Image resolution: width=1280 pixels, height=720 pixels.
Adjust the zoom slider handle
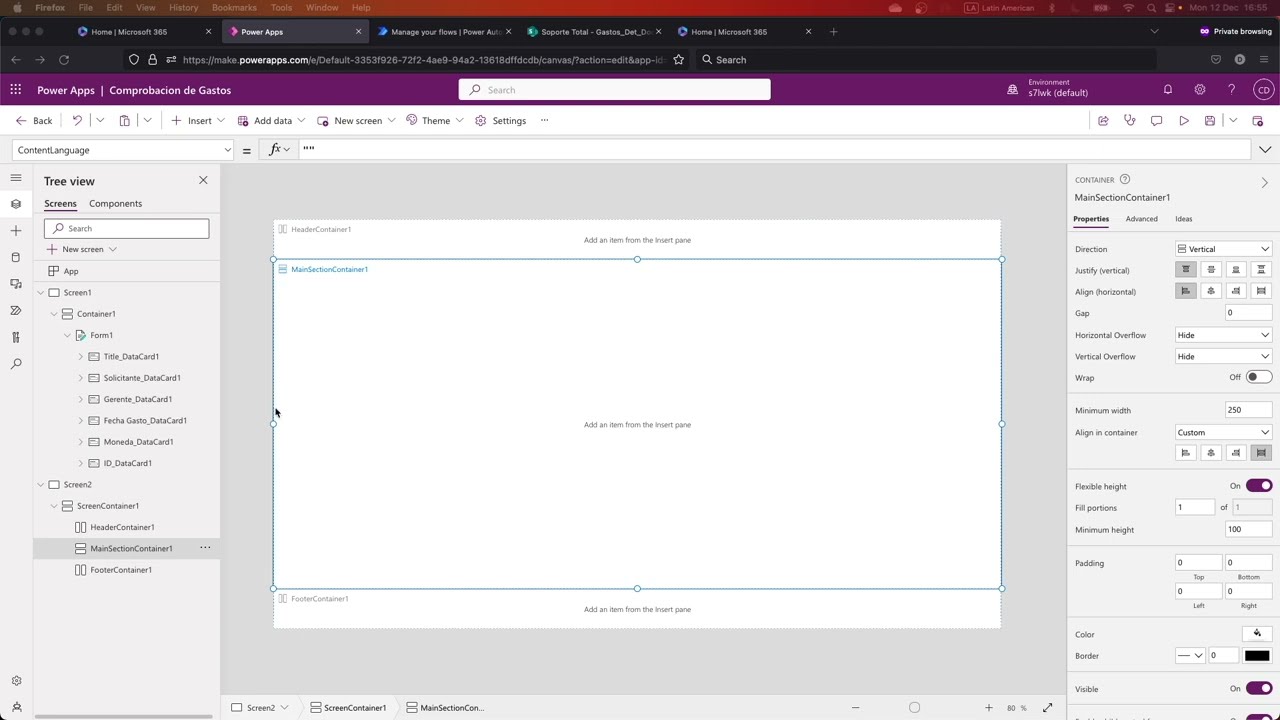[x=914, y=708]
